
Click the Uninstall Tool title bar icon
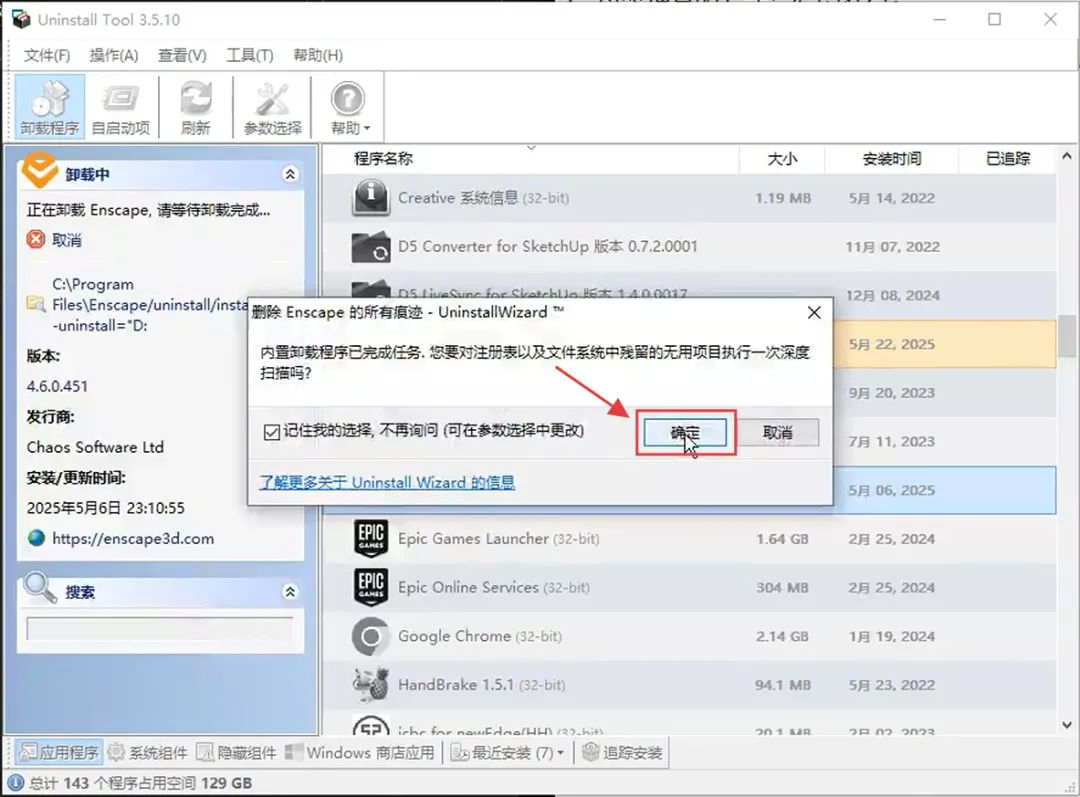click(21, 19)
